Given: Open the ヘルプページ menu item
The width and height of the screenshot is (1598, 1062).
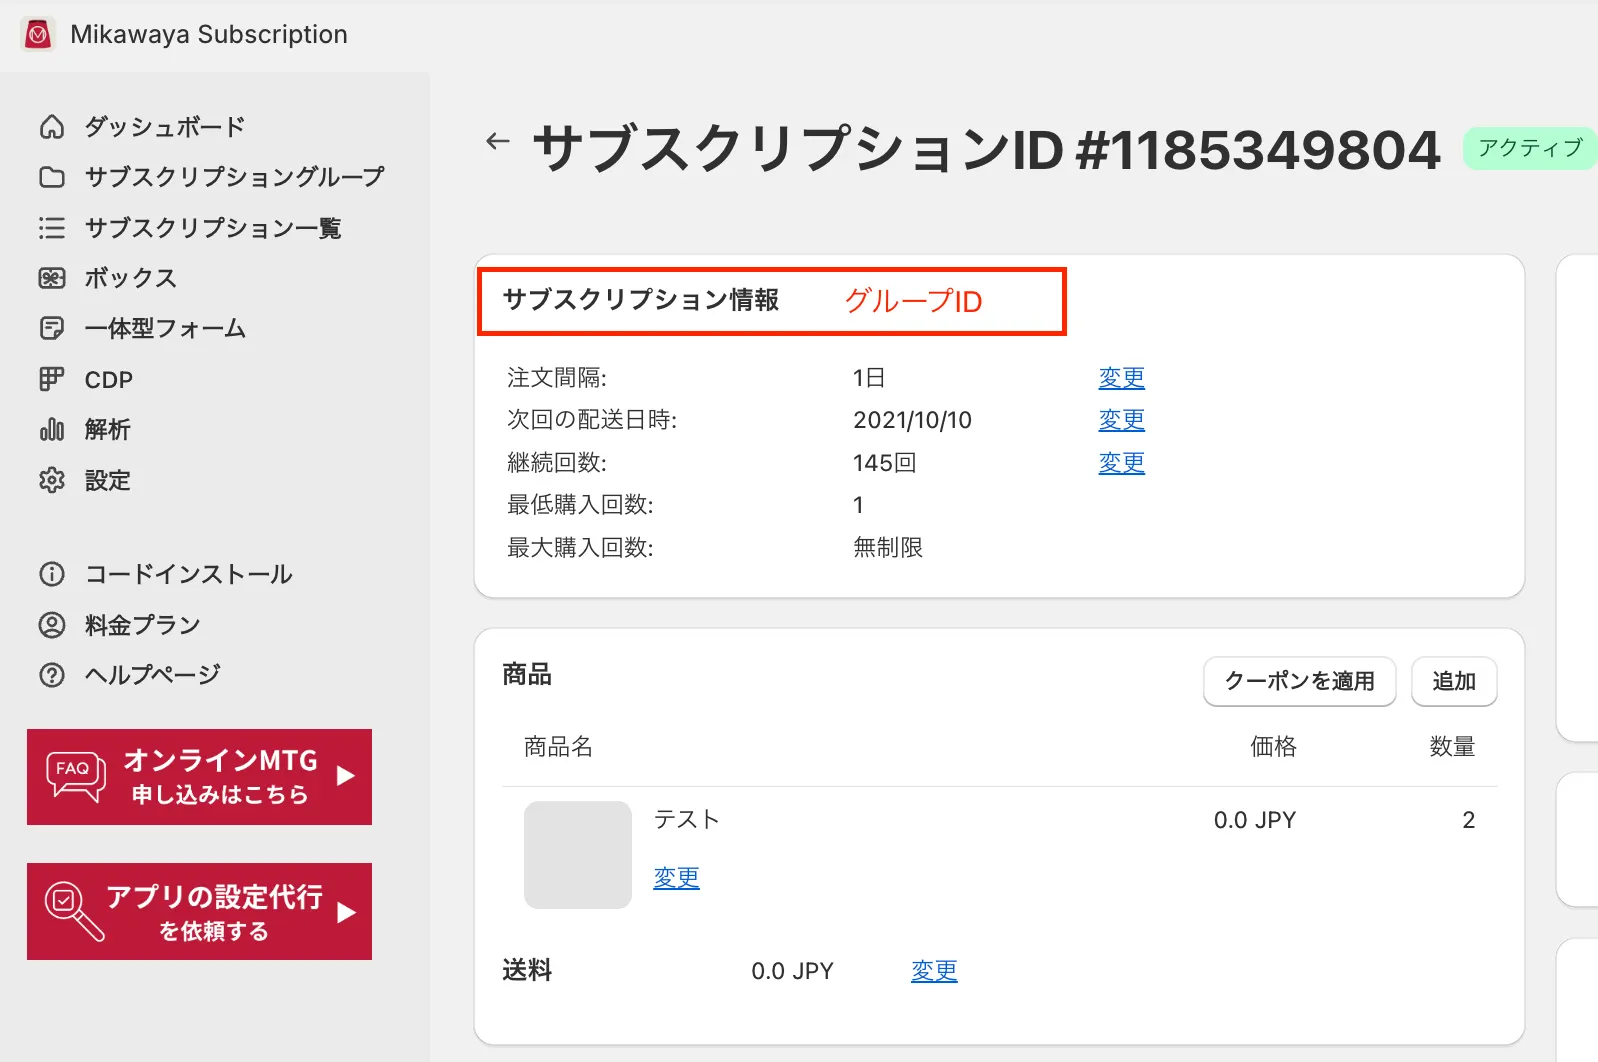Looking at the screenshot, I should click(152, 675).
